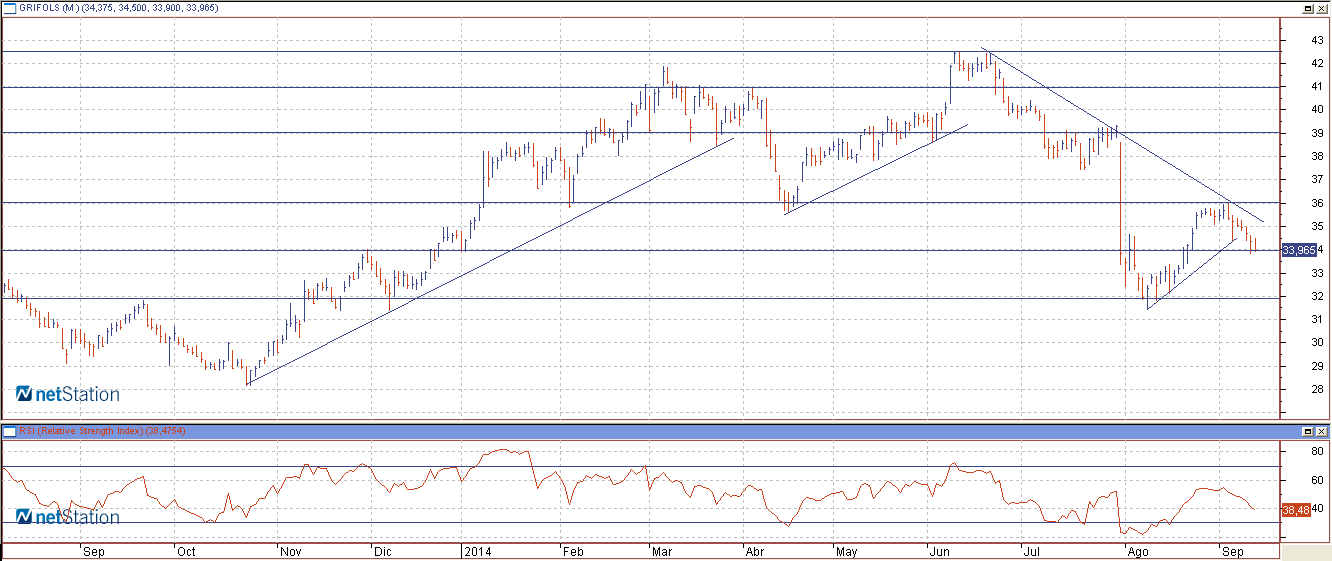Select the RSI overbought horizontal line at 70
Screen dimensions: 1332x561
point(640,466)
